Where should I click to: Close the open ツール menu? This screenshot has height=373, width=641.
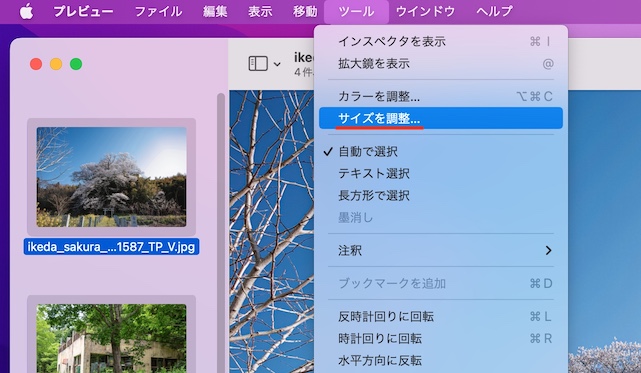point(356,11)
